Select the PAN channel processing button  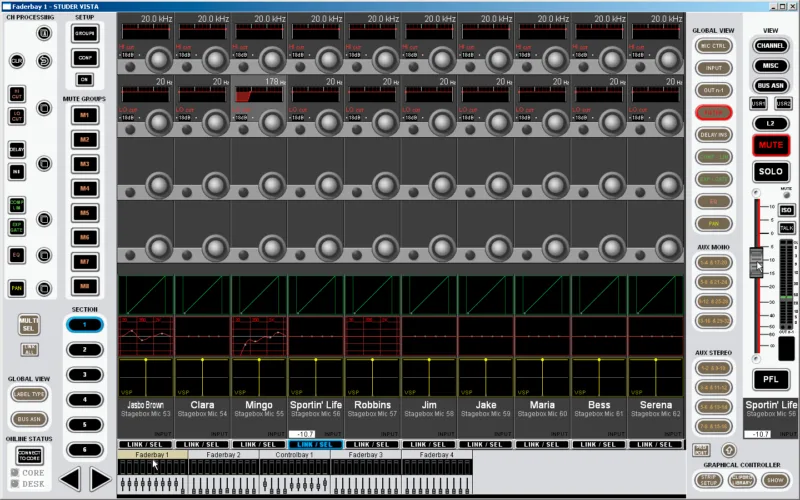[16, 288]
